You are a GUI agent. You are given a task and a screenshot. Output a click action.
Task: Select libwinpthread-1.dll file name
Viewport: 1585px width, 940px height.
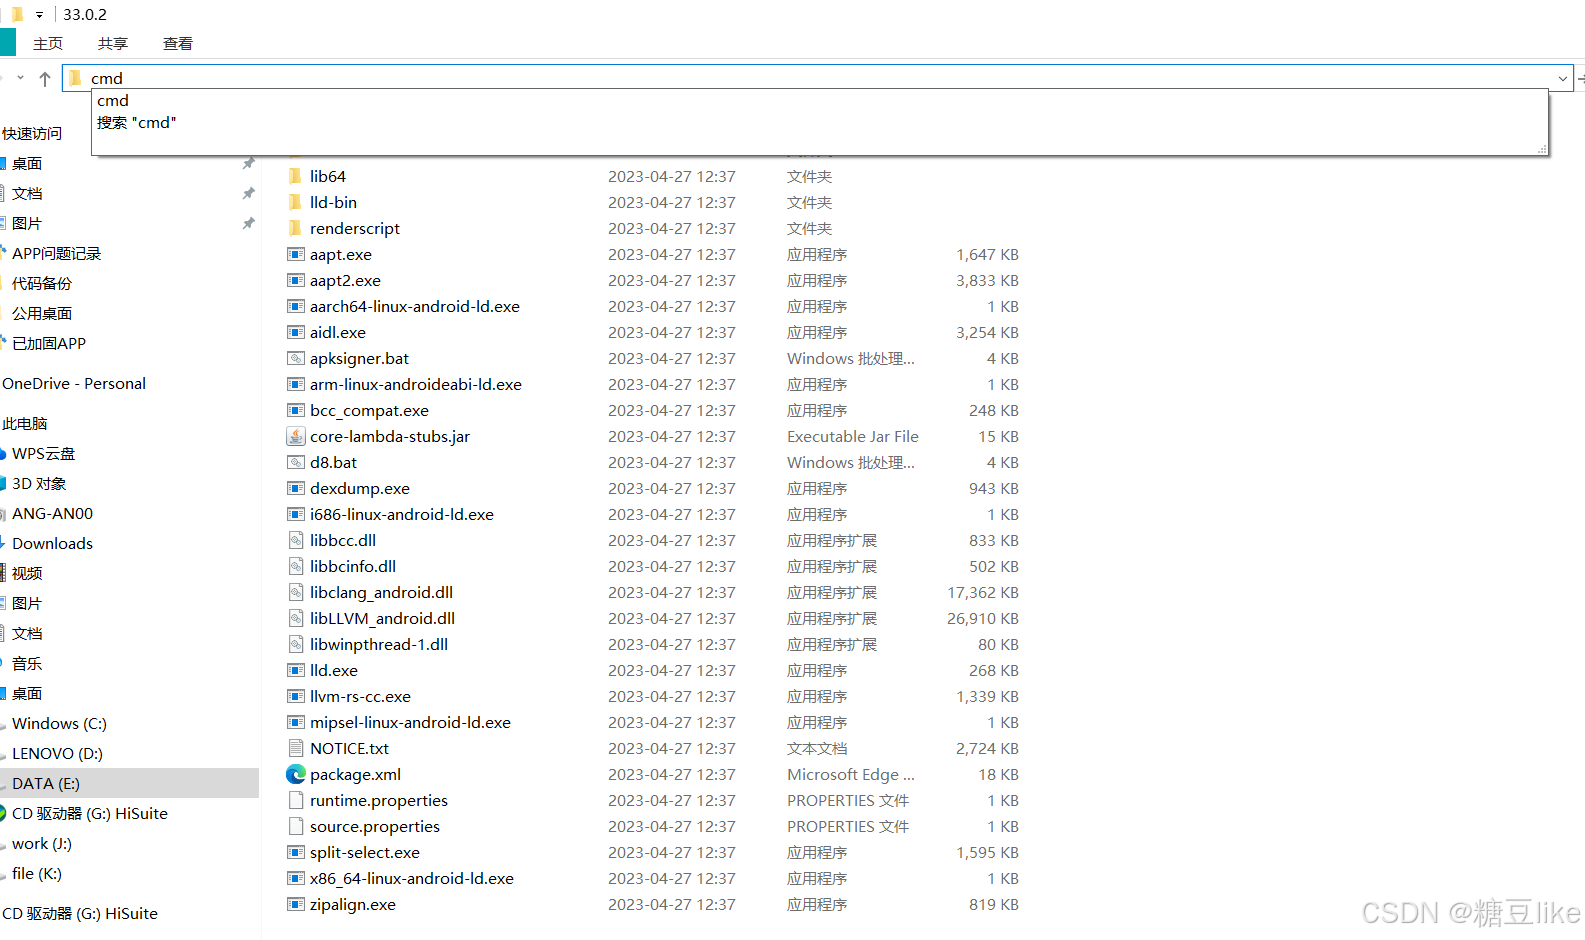pyautogui.click(x=379, y=645)
